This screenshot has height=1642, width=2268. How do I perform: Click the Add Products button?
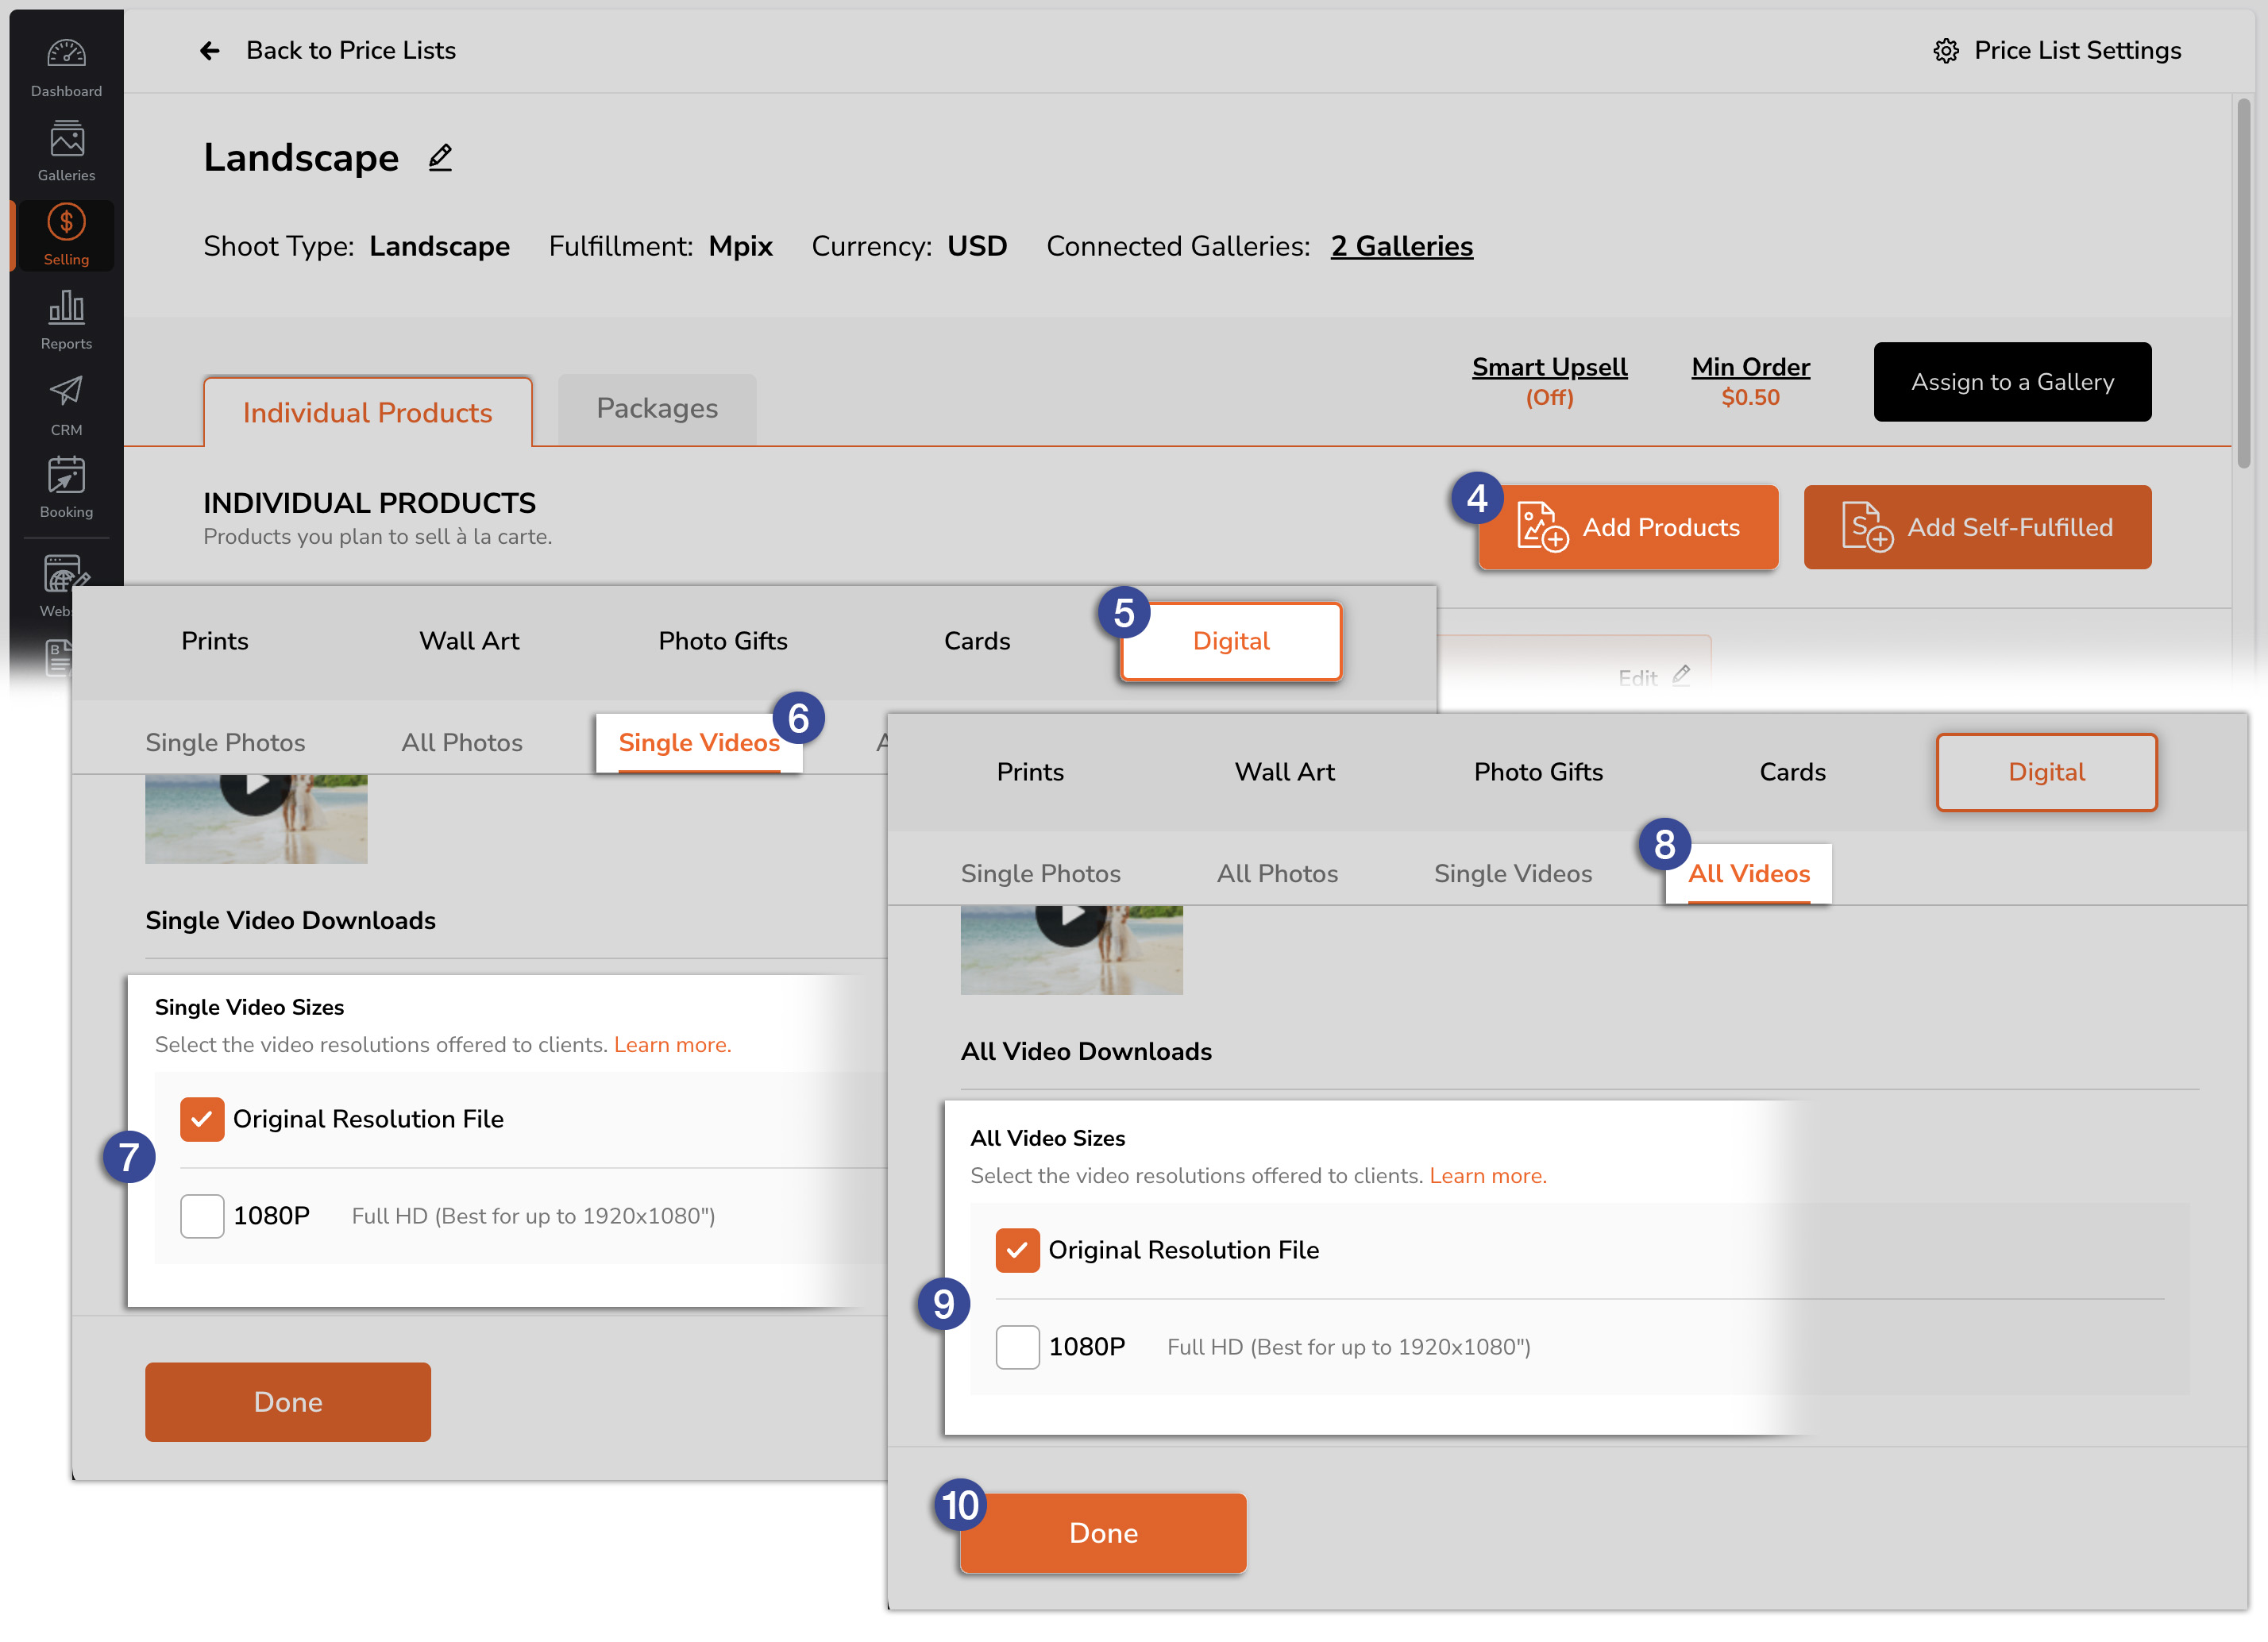1628,527
